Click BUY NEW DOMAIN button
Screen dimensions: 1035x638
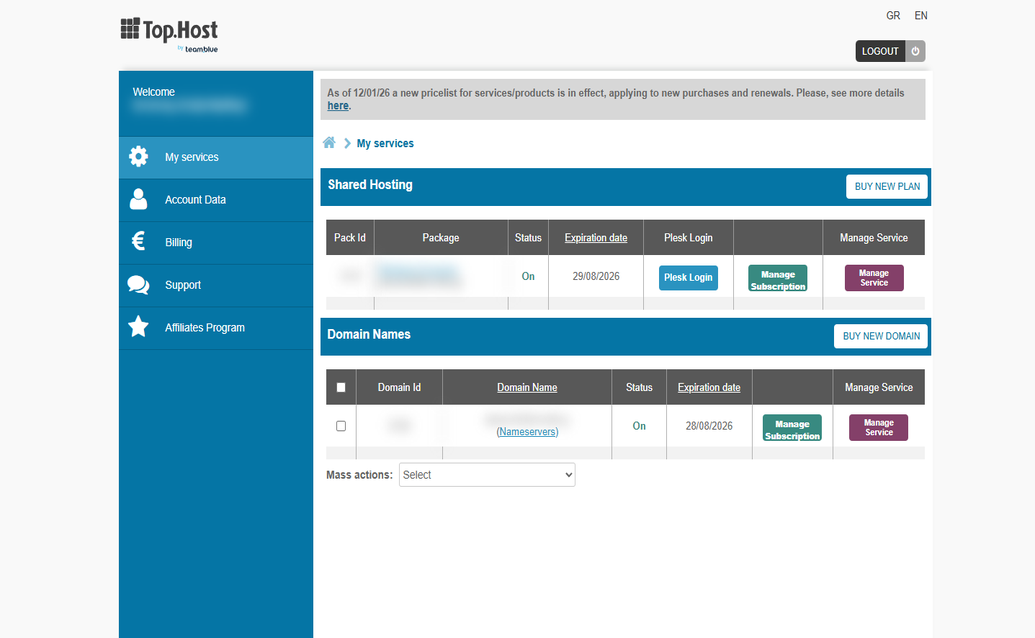[881, 336]
